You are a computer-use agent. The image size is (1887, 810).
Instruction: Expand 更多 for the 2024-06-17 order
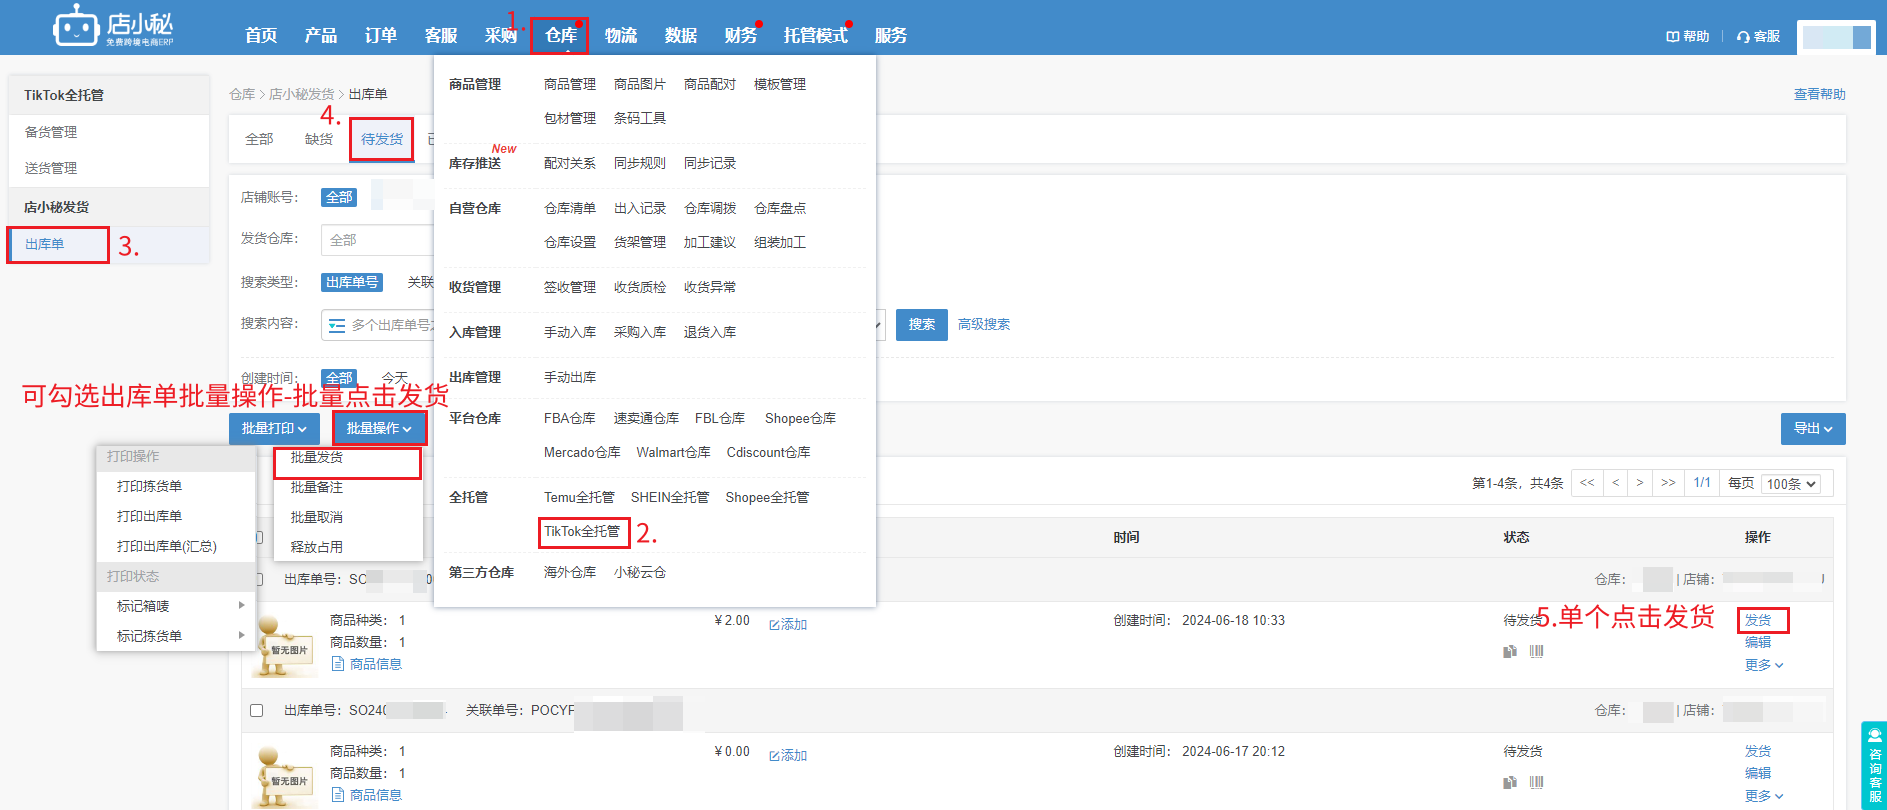point(1764,796)
